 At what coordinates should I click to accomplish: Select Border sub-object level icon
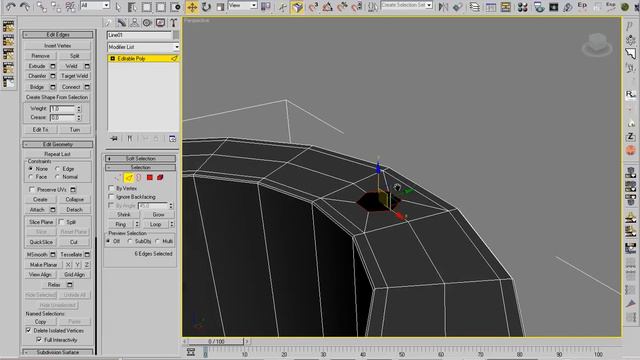(x=139, y=178)
